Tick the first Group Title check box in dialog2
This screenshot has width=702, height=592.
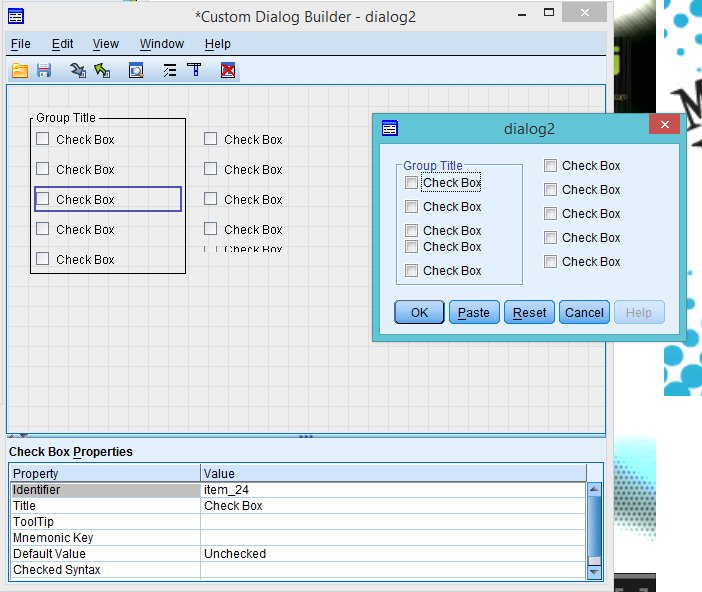click(x=412, y=183)
